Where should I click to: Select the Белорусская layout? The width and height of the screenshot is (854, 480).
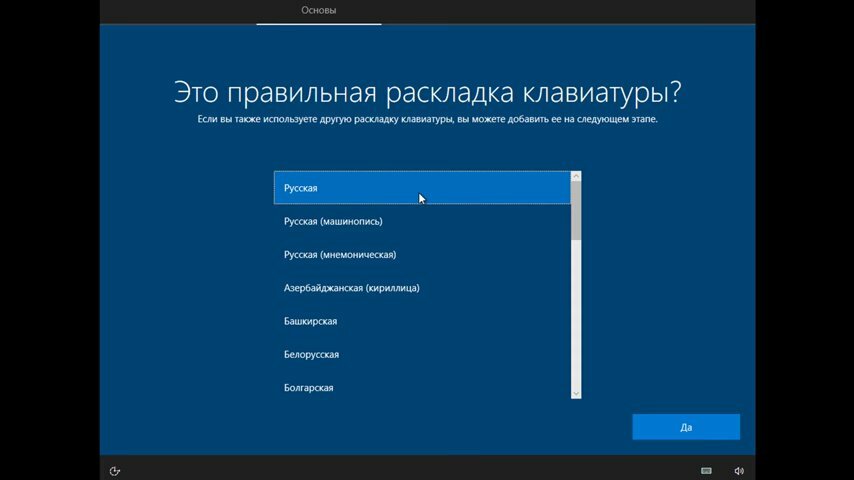pyautogui.click(x=422, y=354)
